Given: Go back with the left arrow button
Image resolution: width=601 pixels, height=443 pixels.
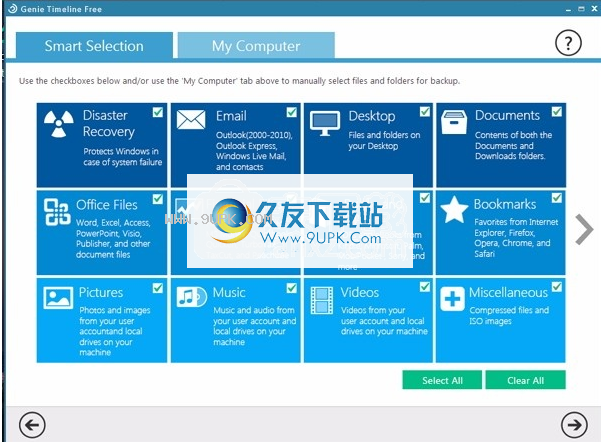Looking at the screenshot, I should pos(32,425).
